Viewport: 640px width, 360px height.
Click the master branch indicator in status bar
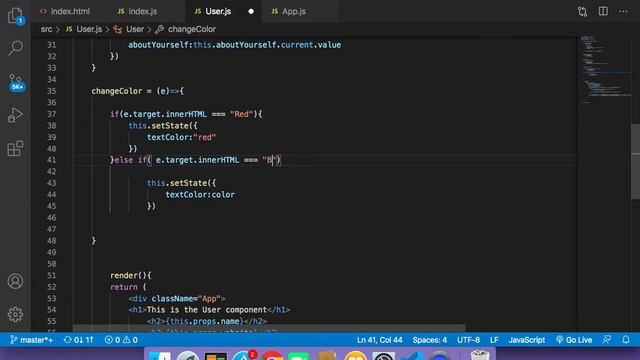pos(31,340)
